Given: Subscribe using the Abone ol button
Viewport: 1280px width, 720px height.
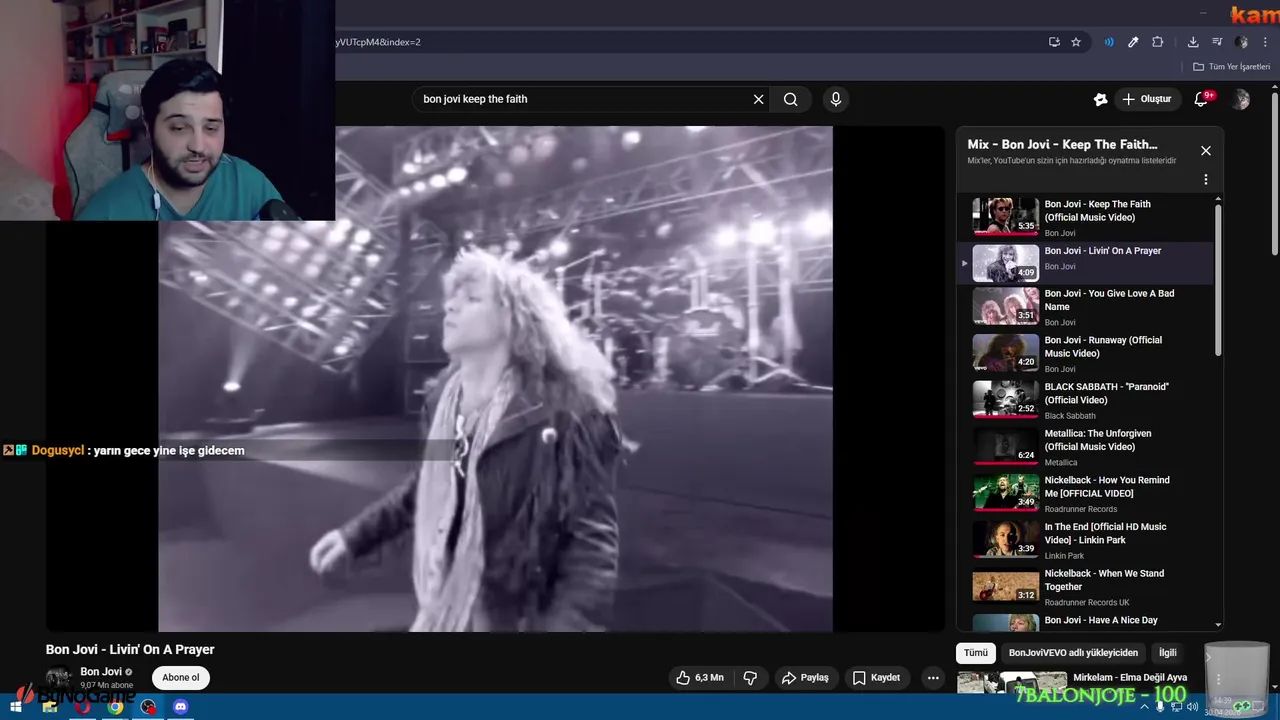Looking at the screenshot, I should (x=181, y=677).
